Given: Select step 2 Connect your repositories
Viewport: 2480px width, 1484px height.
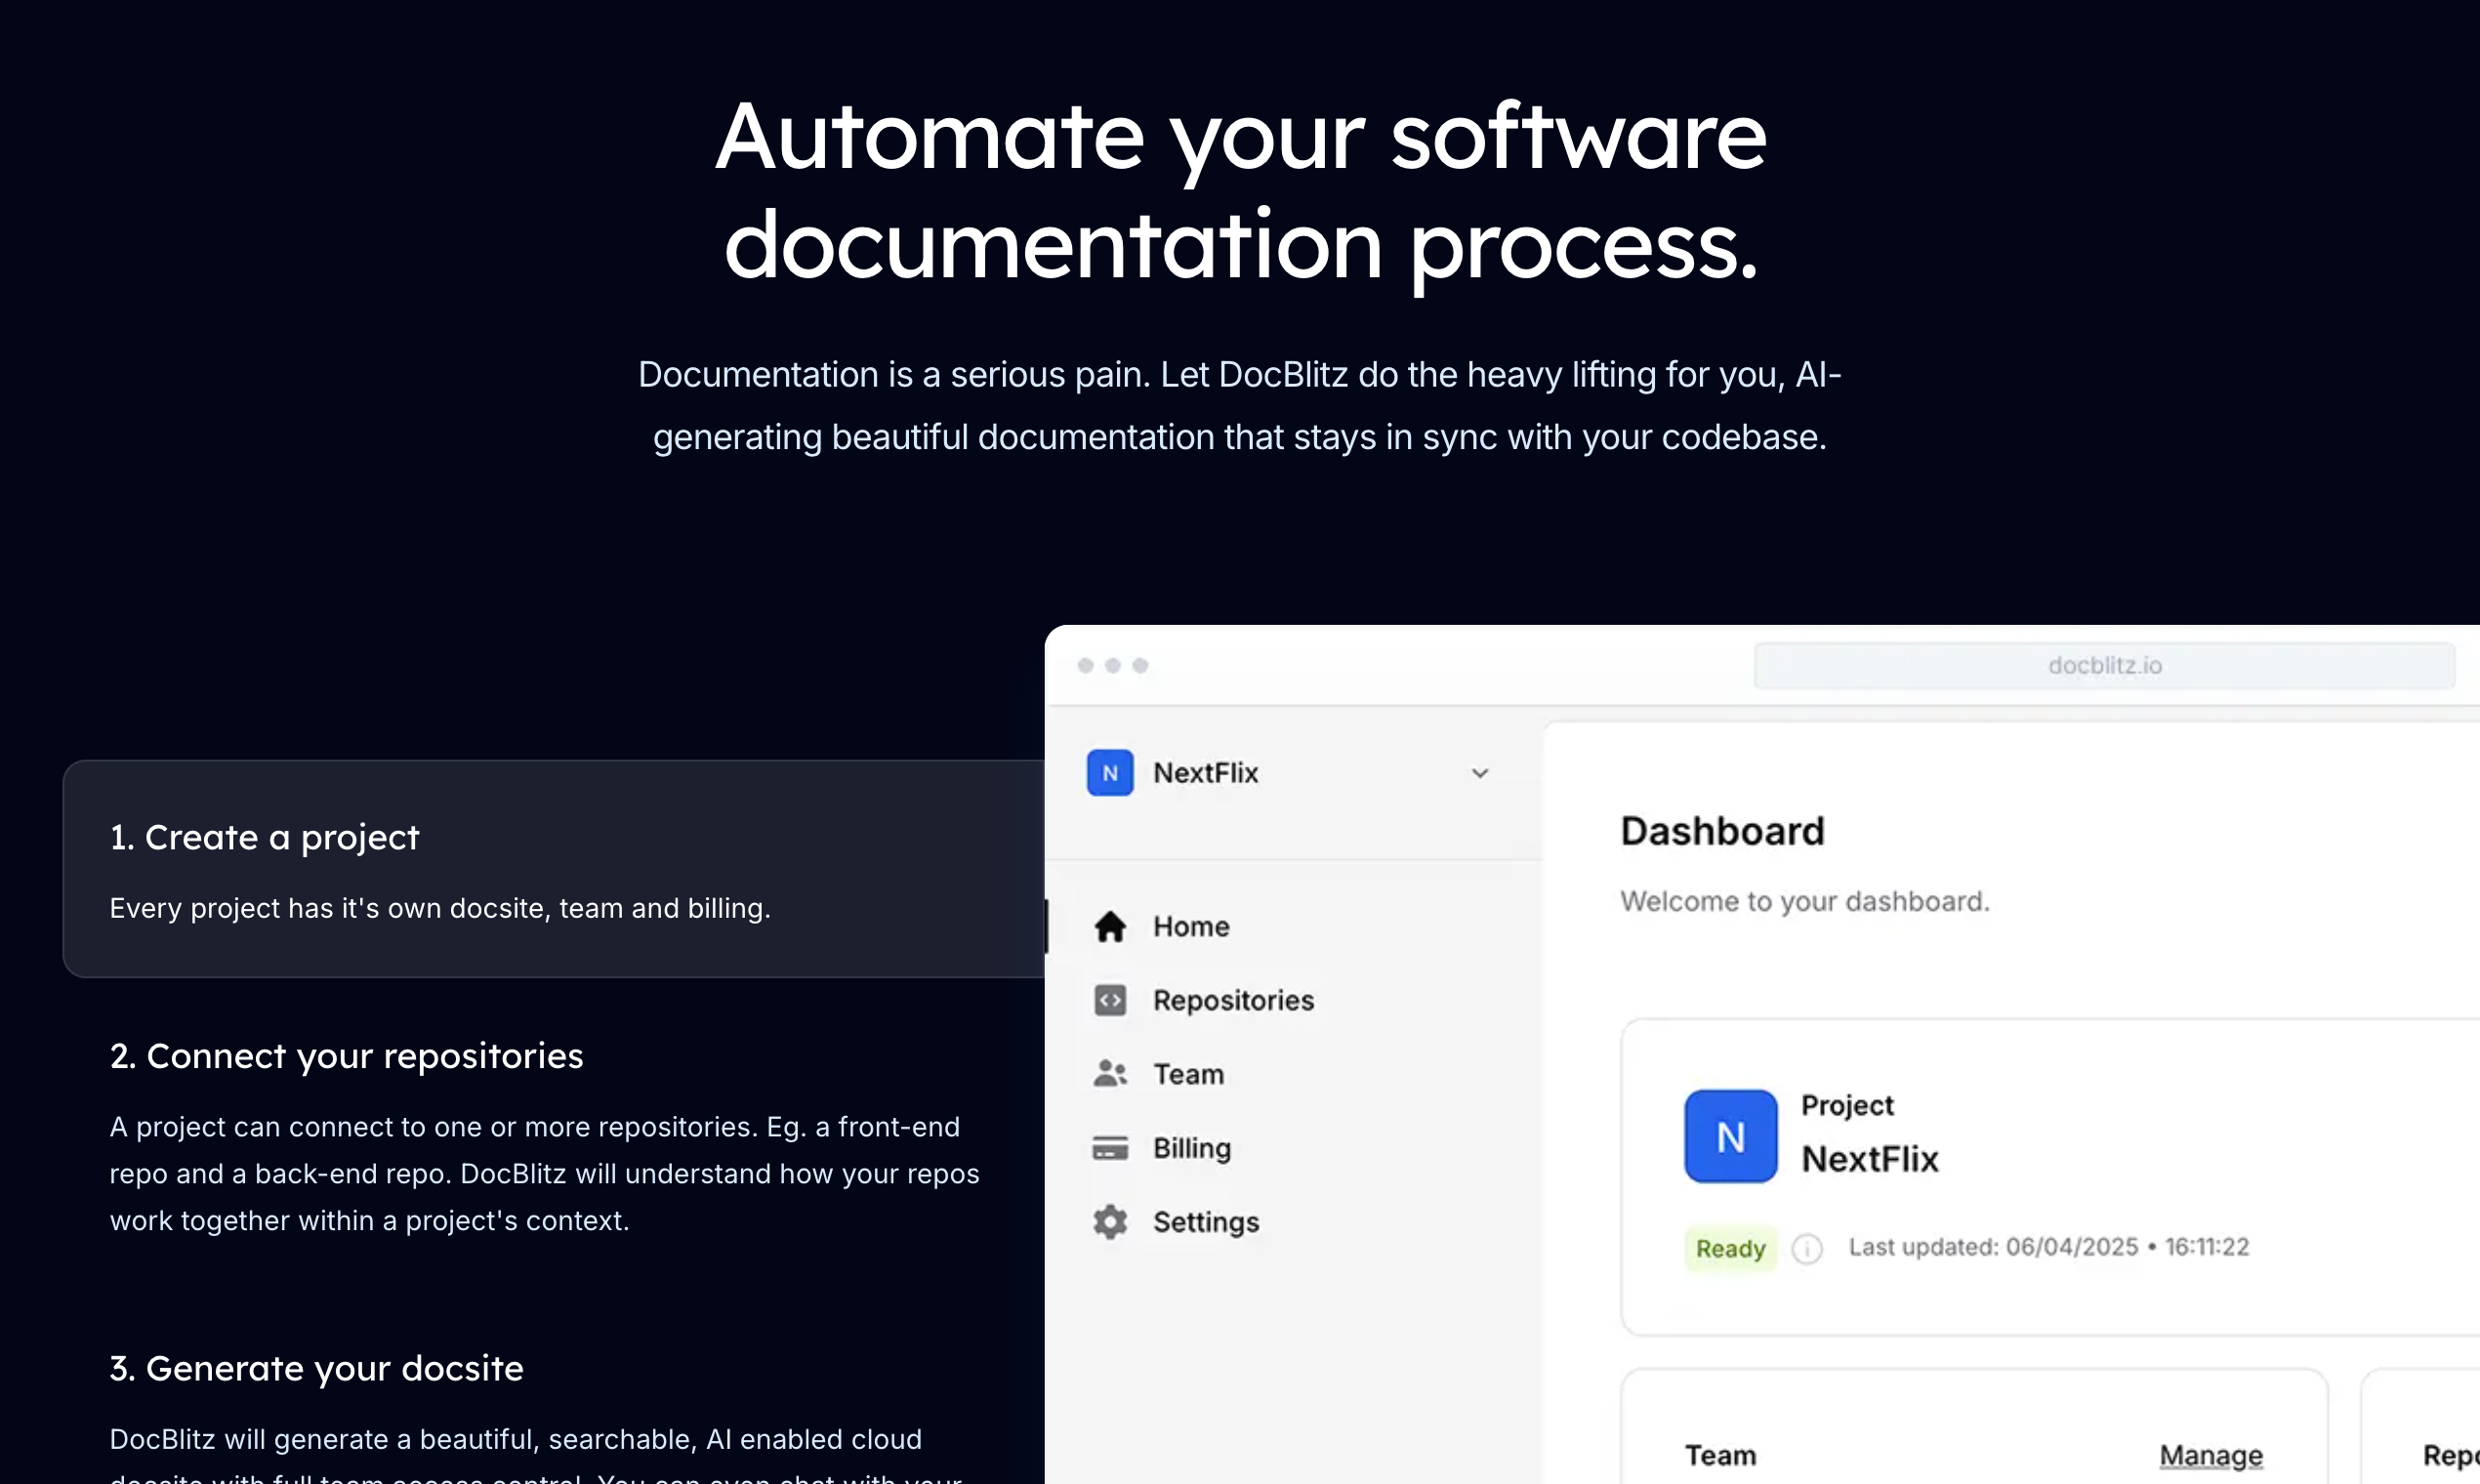Looking at the screenshot, I should [x=346, y=1056].
